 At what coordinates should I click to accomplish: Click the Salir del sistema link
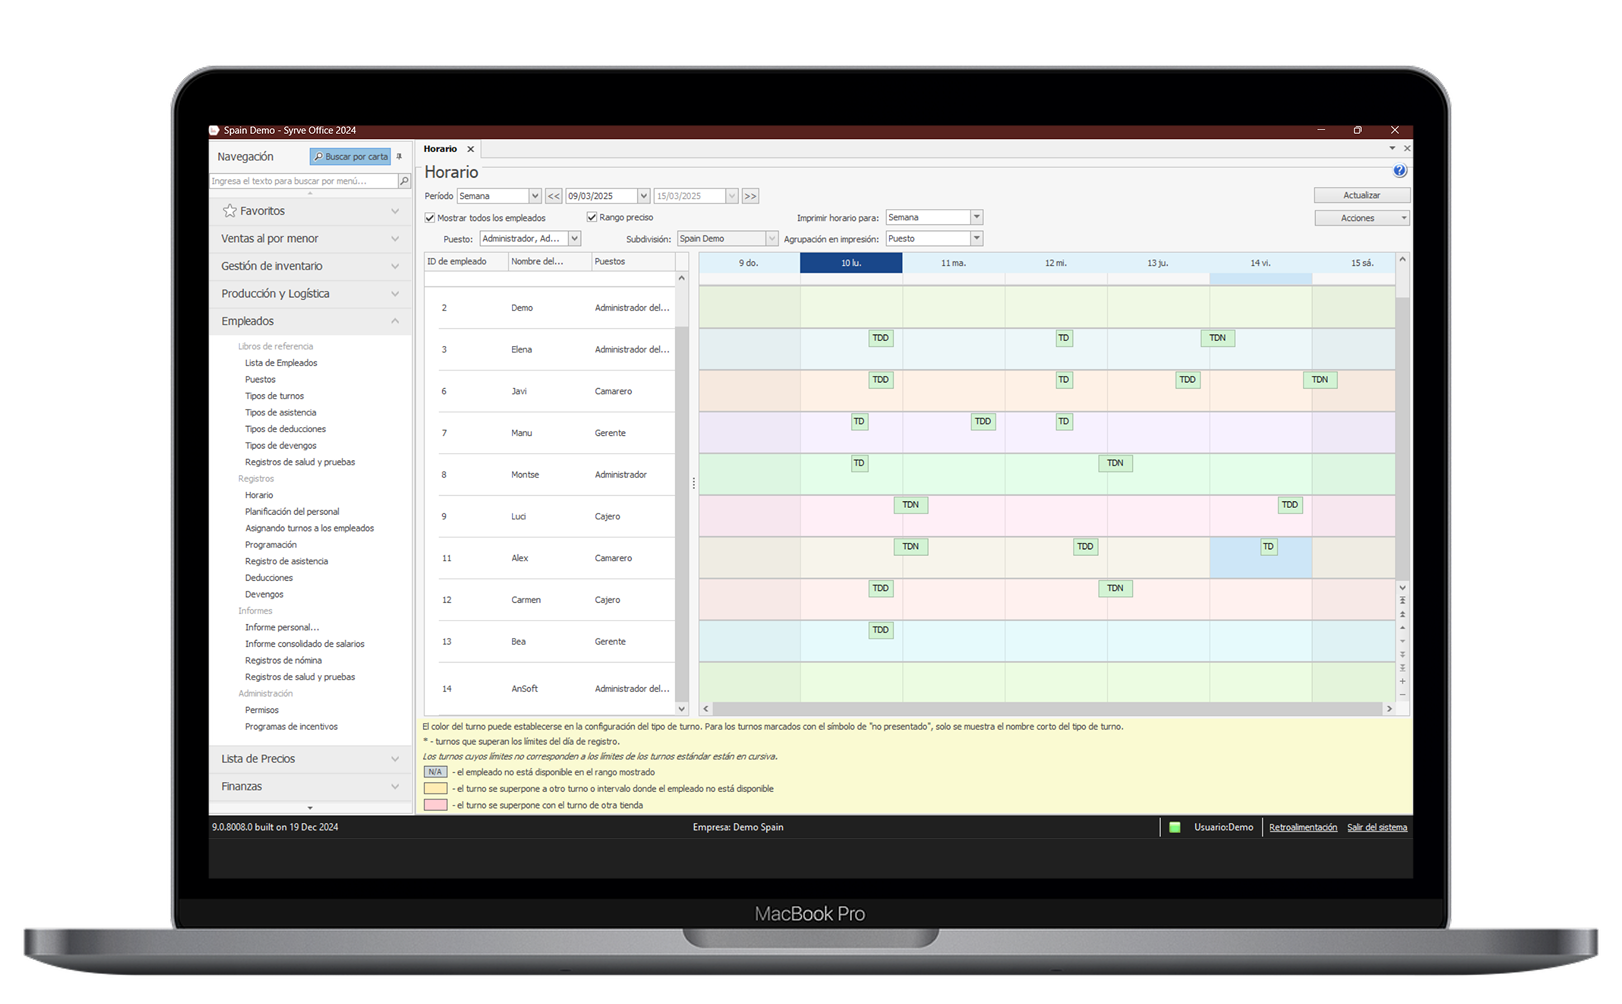pos(1376,827)
